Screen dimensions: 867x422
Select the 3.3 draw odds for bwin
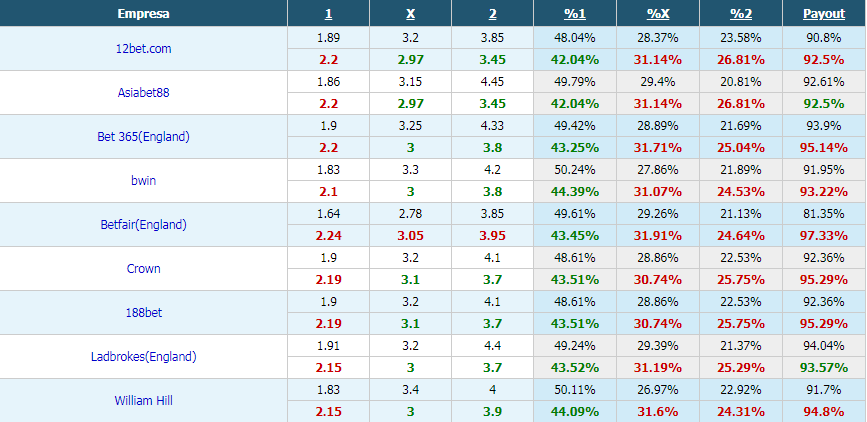tap(410, 170)
